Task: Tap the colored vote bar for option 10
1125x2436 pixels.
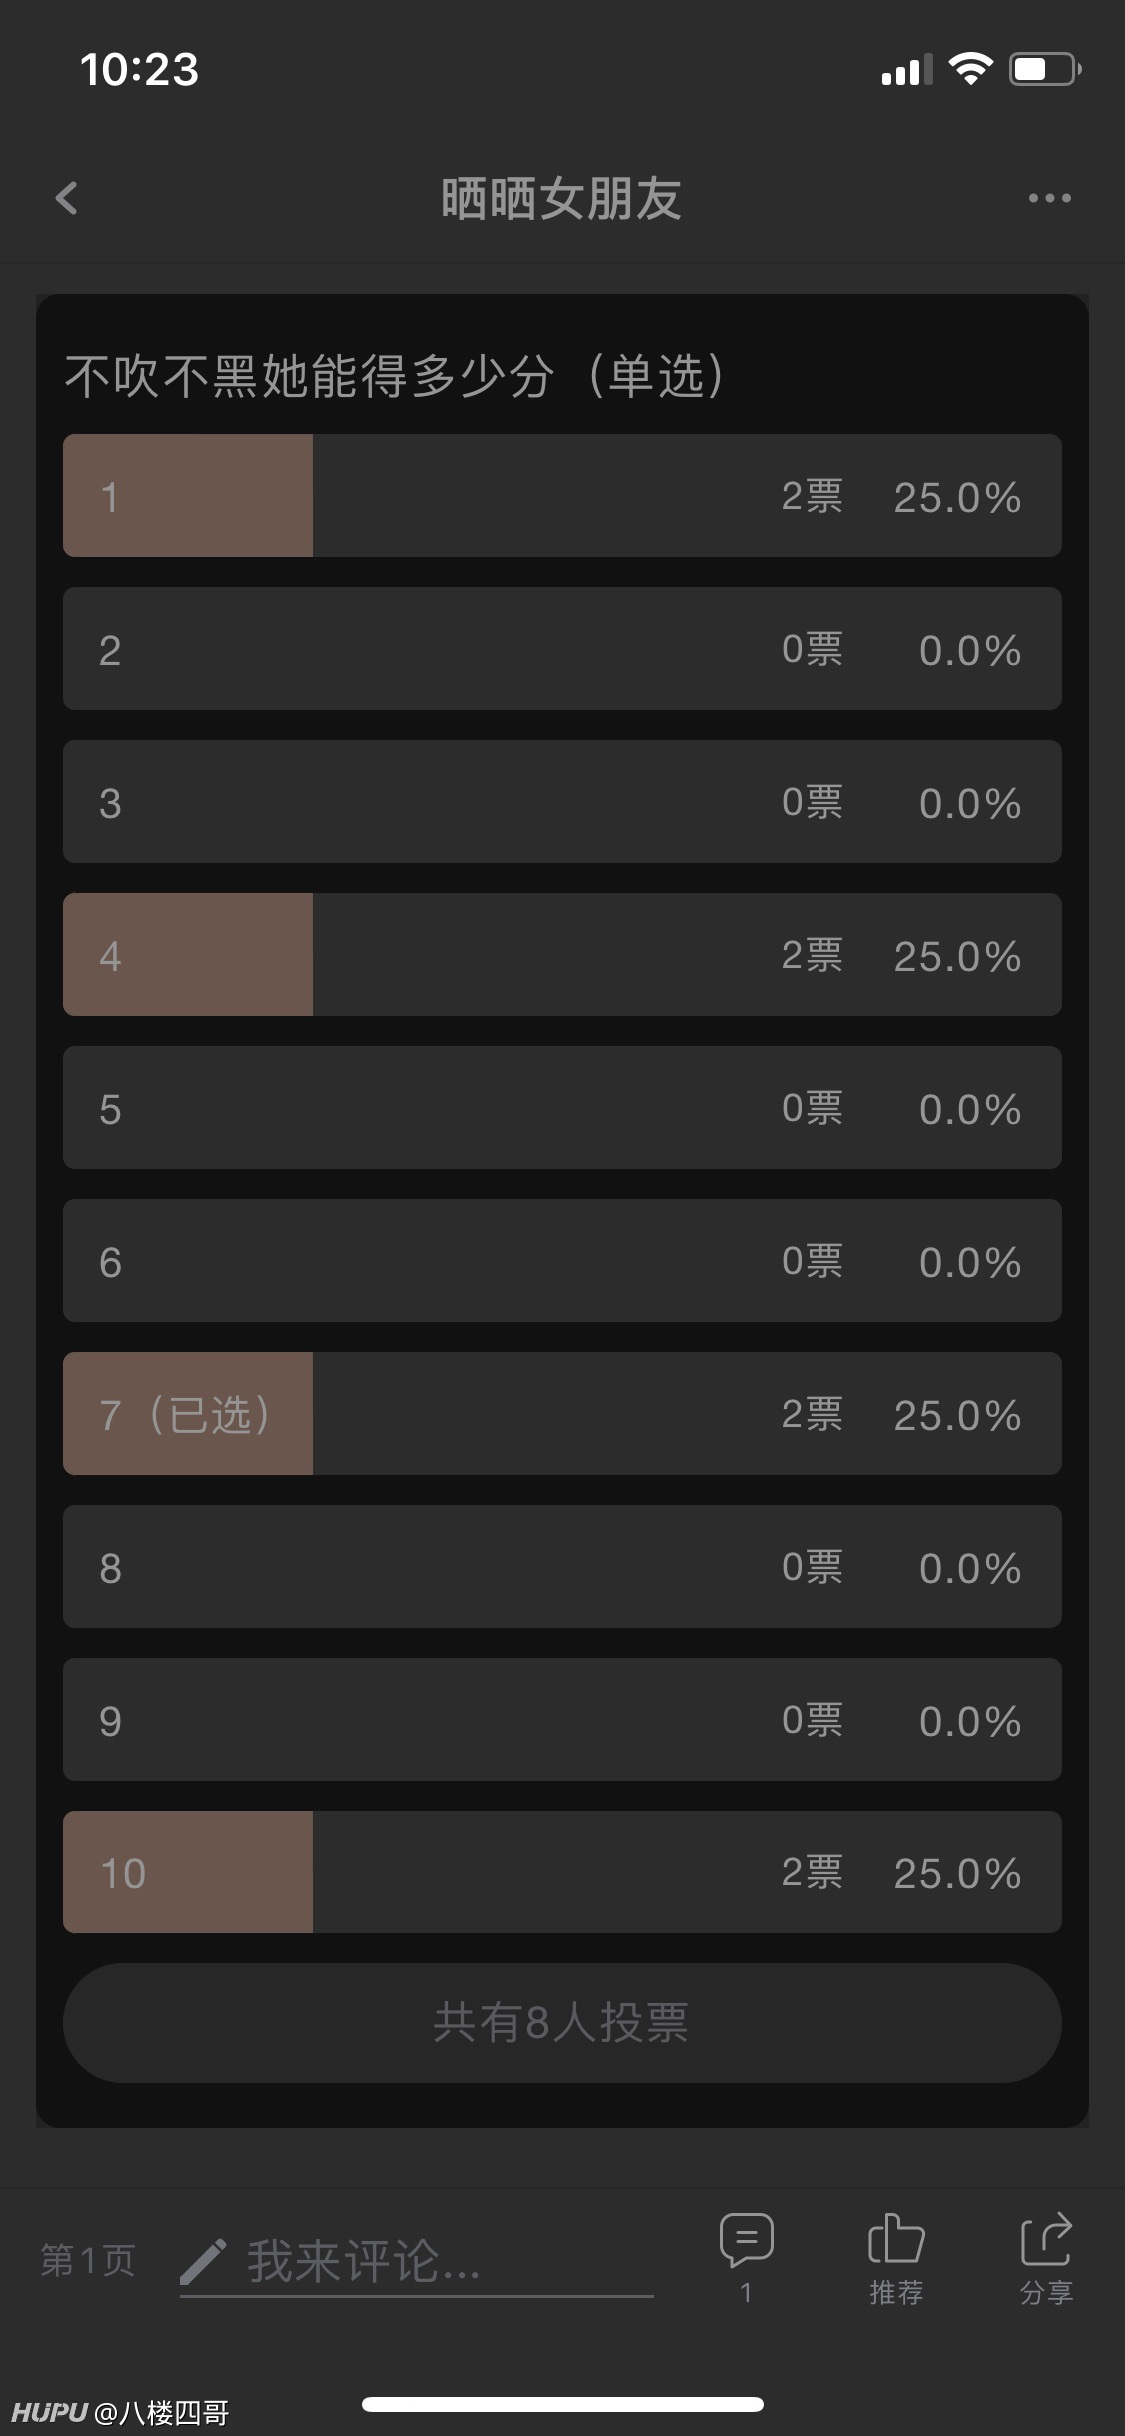Action: tap(188, 1872)
